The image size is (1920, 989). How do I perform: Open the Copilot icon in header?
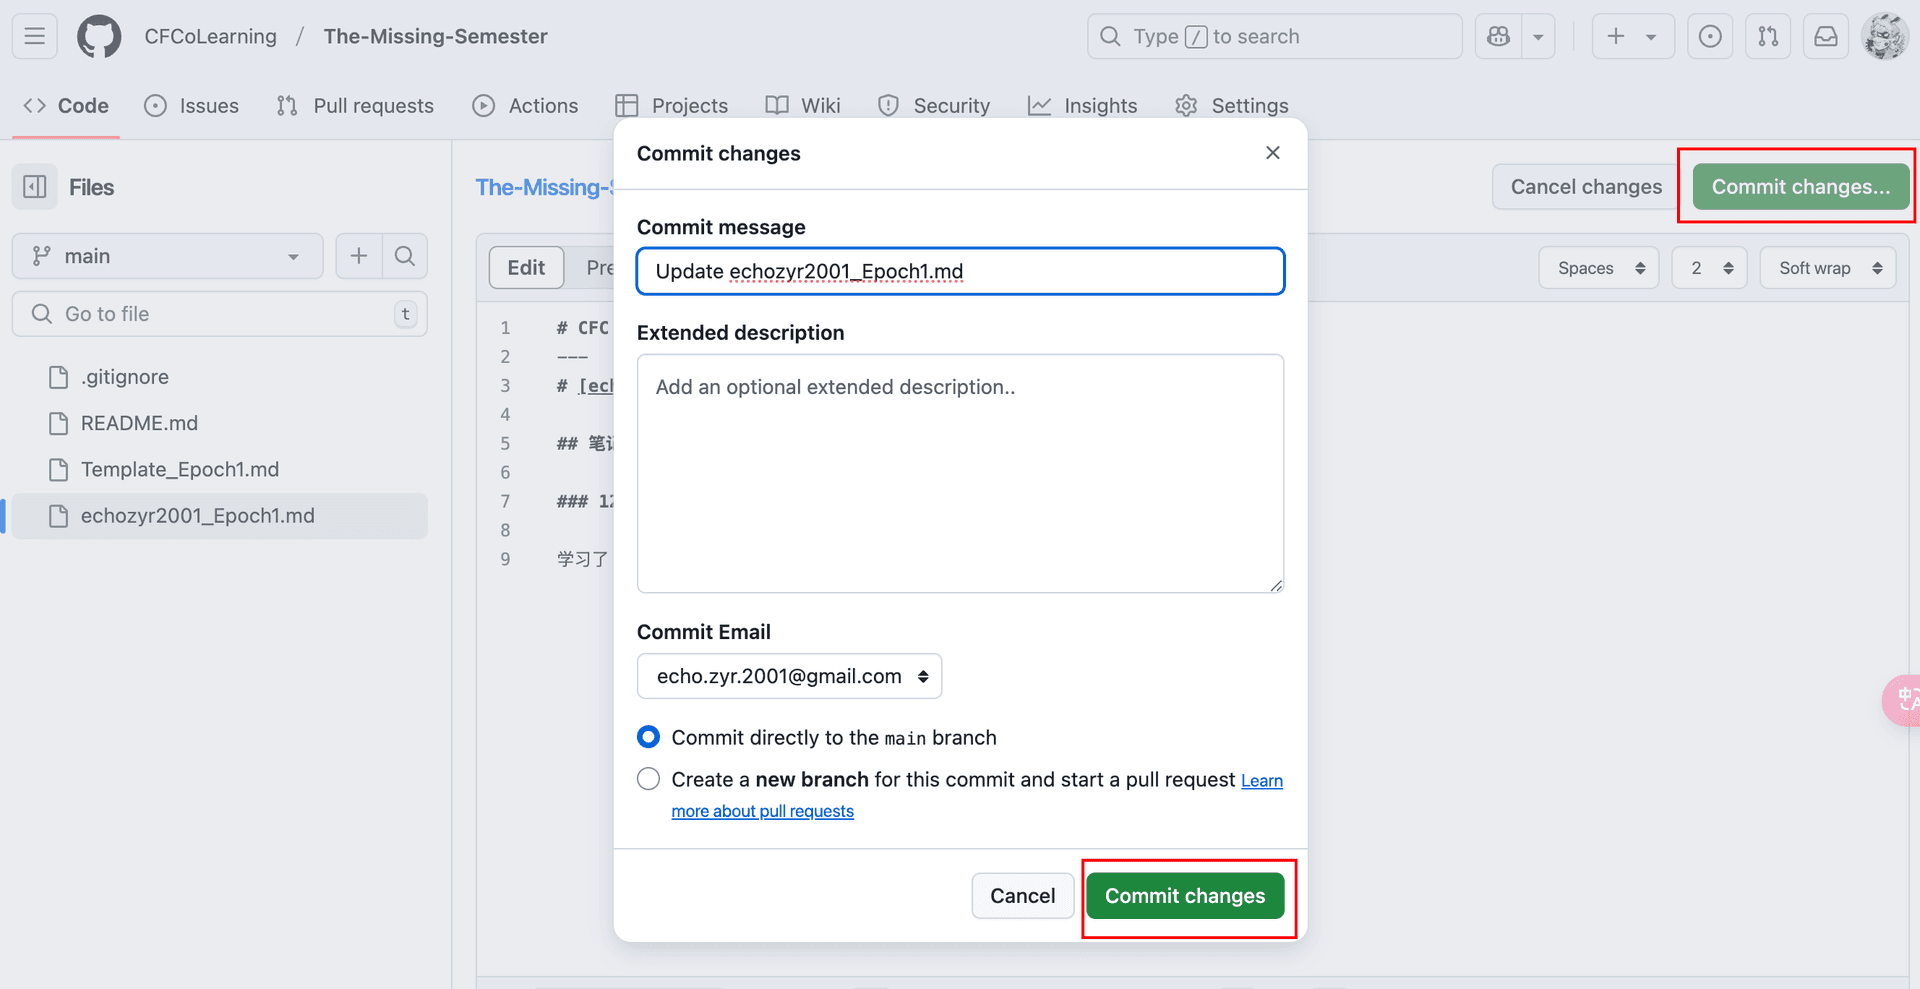click(x=1498, y=37)
